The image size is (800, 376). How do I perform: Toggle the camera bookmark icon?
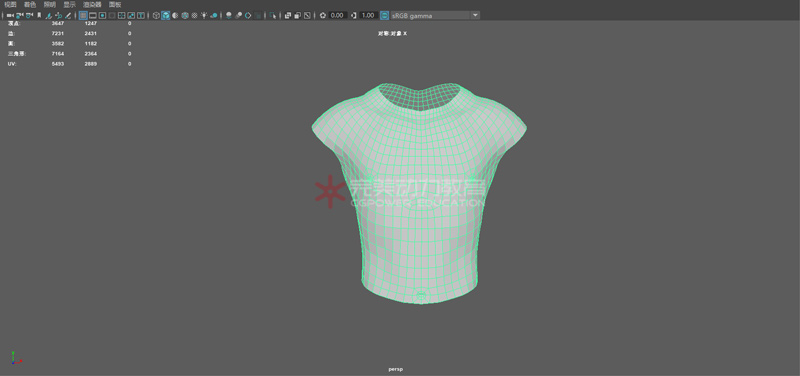coord(39,15)
